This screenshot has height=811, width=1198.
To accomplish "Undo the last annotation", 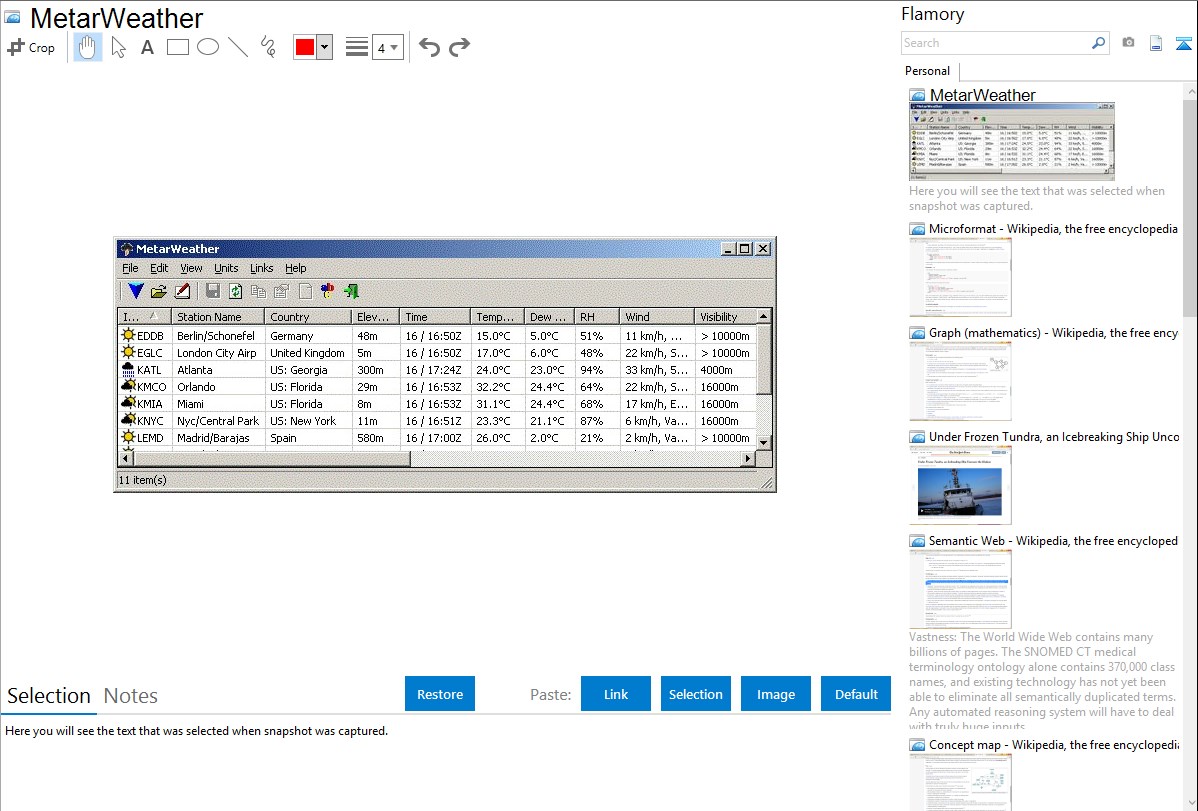I will [429, 47].
